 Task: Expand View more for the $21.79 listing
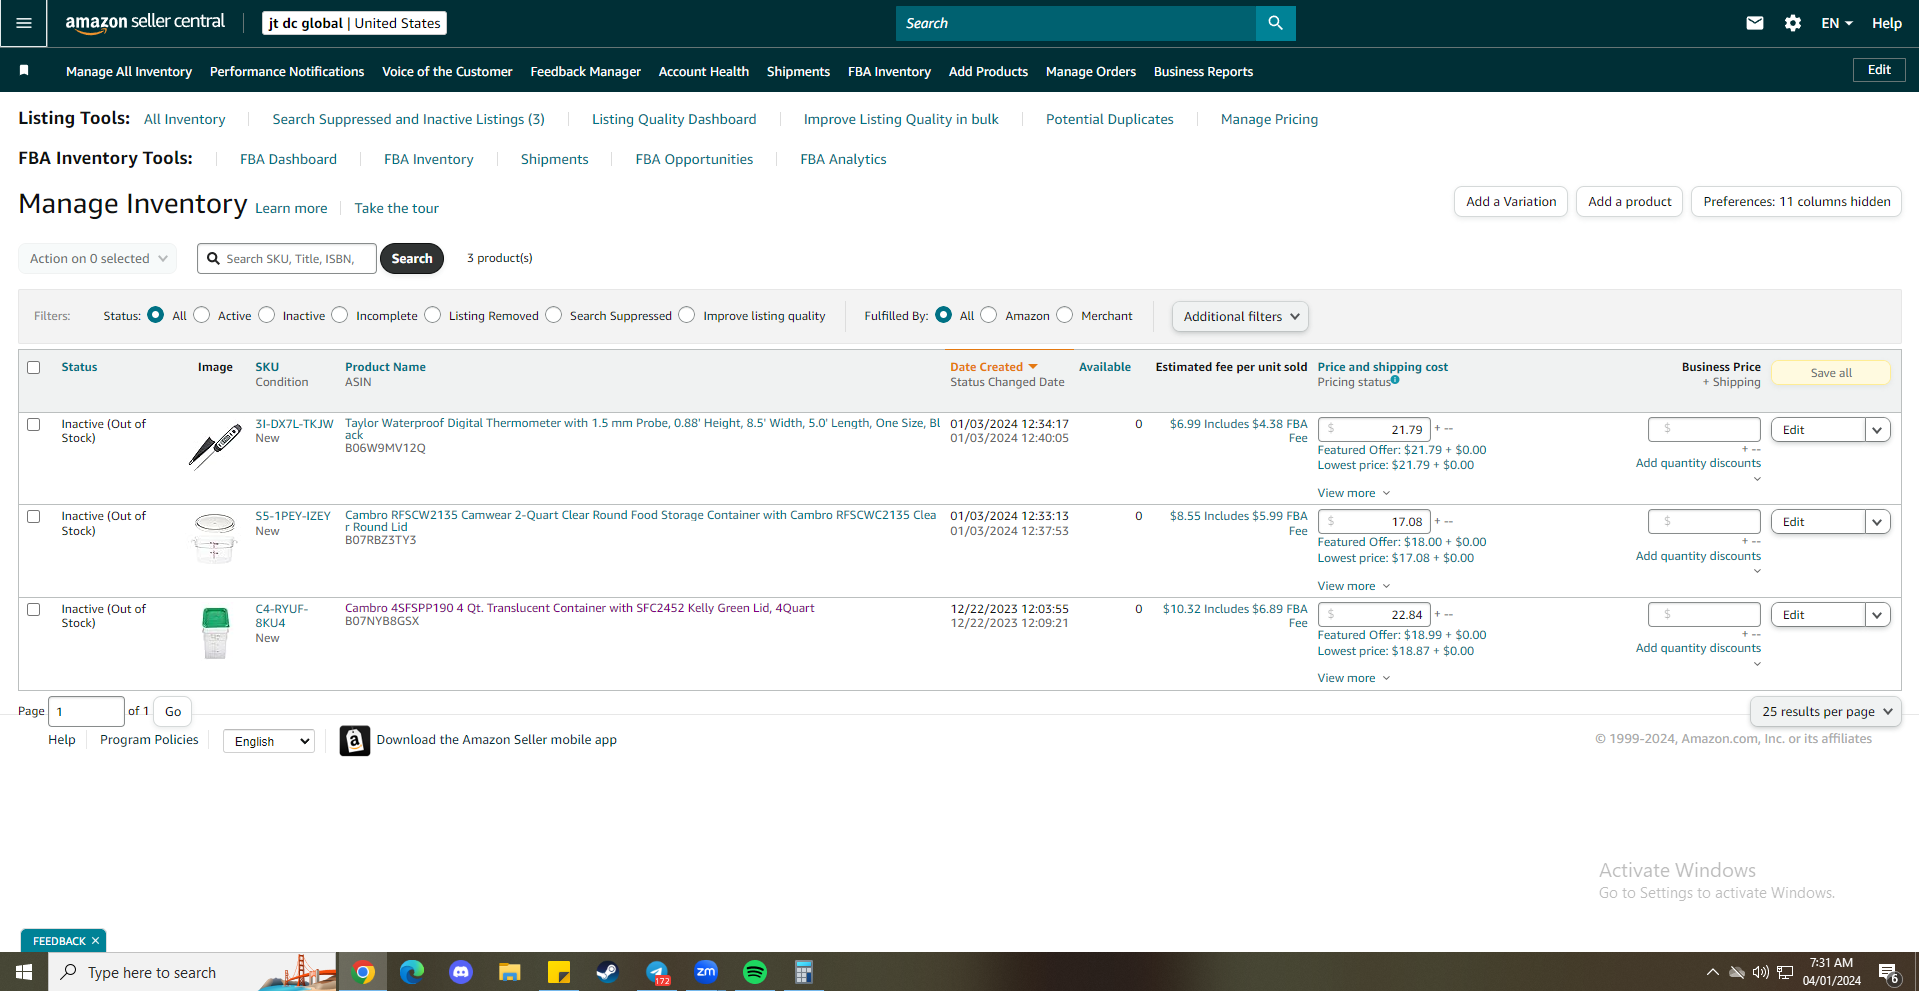click(1354, 493)
